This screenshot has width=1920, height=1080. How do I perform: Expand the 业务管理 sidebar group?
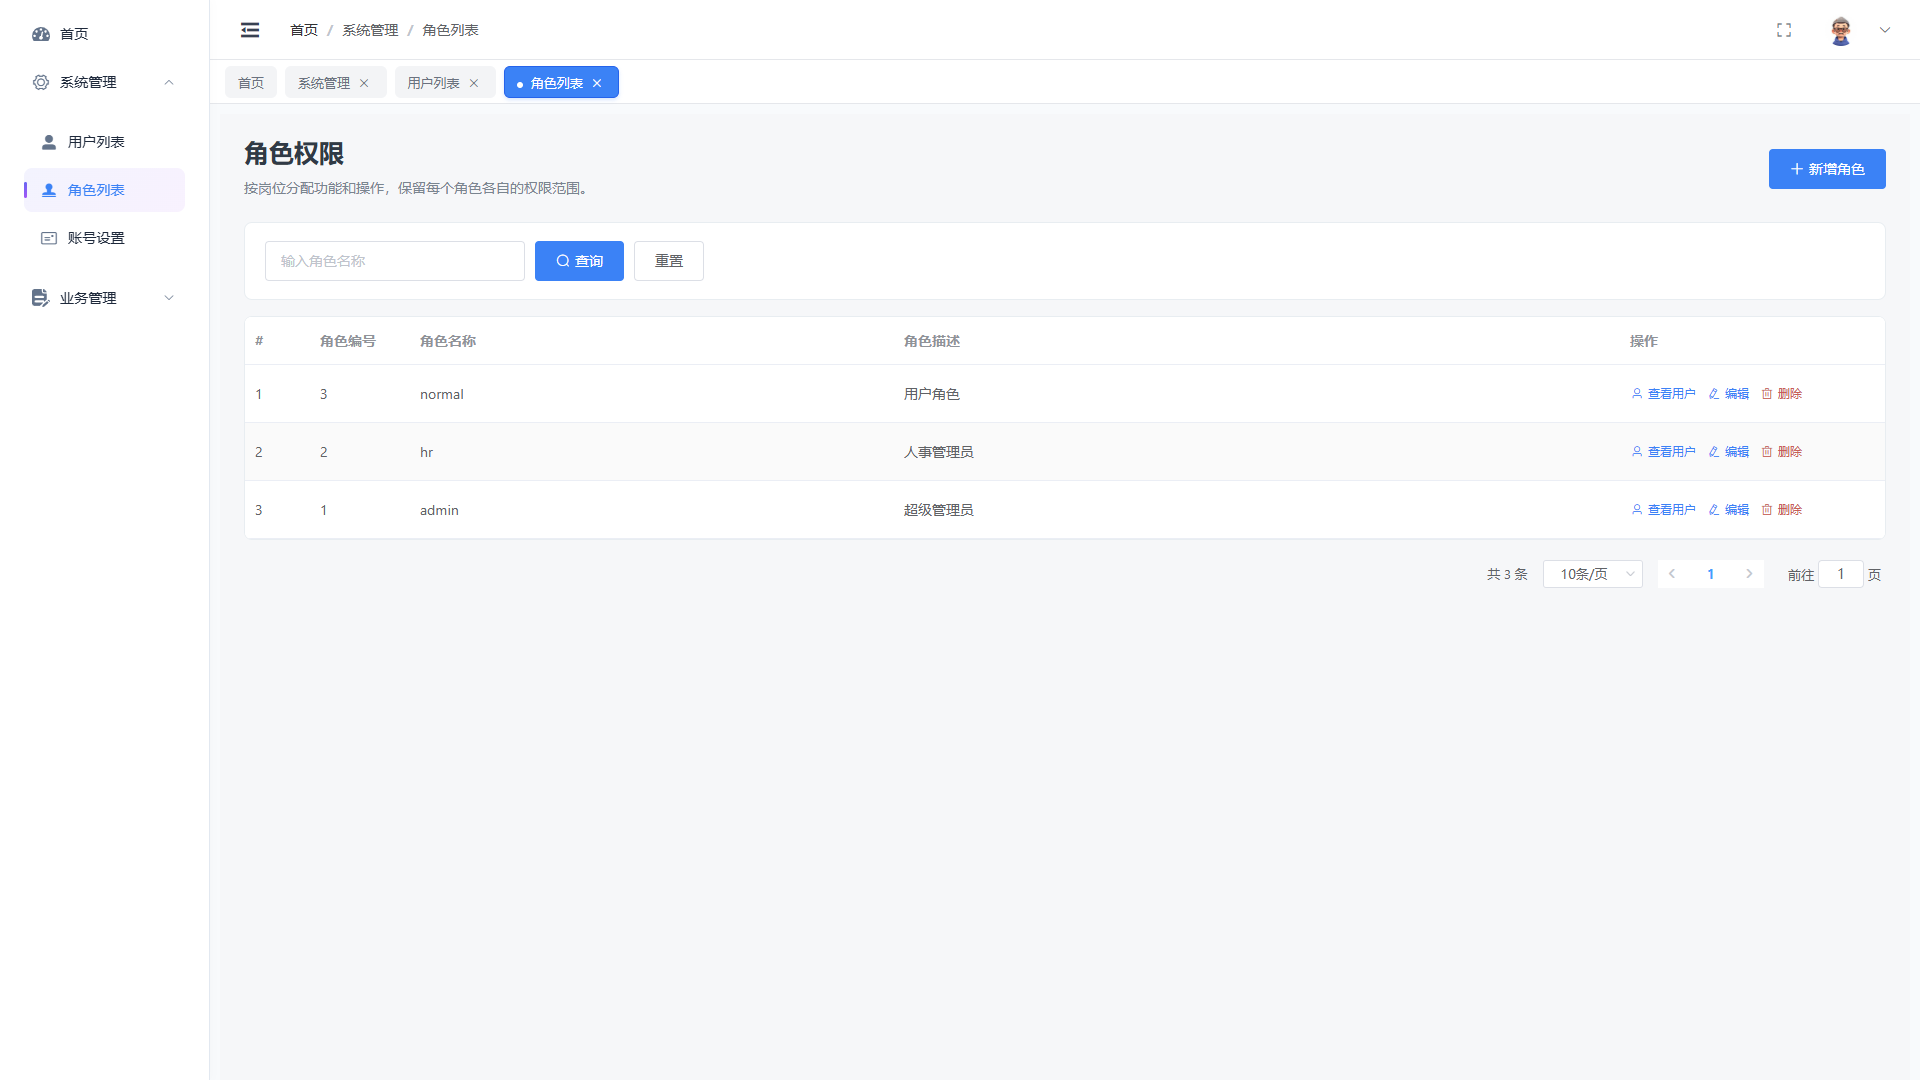coord(104,298)
